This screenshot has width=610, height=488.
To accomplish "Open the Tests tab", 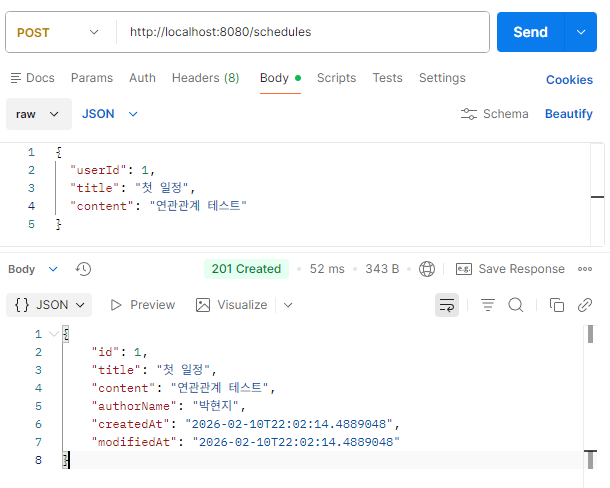I will 387,78.
